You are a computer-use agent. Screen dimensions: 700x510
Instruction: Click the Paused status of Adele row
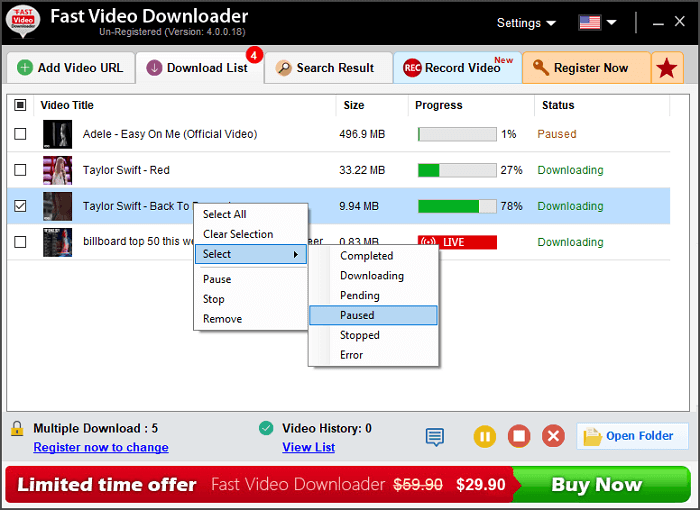[x=557, y=134]
